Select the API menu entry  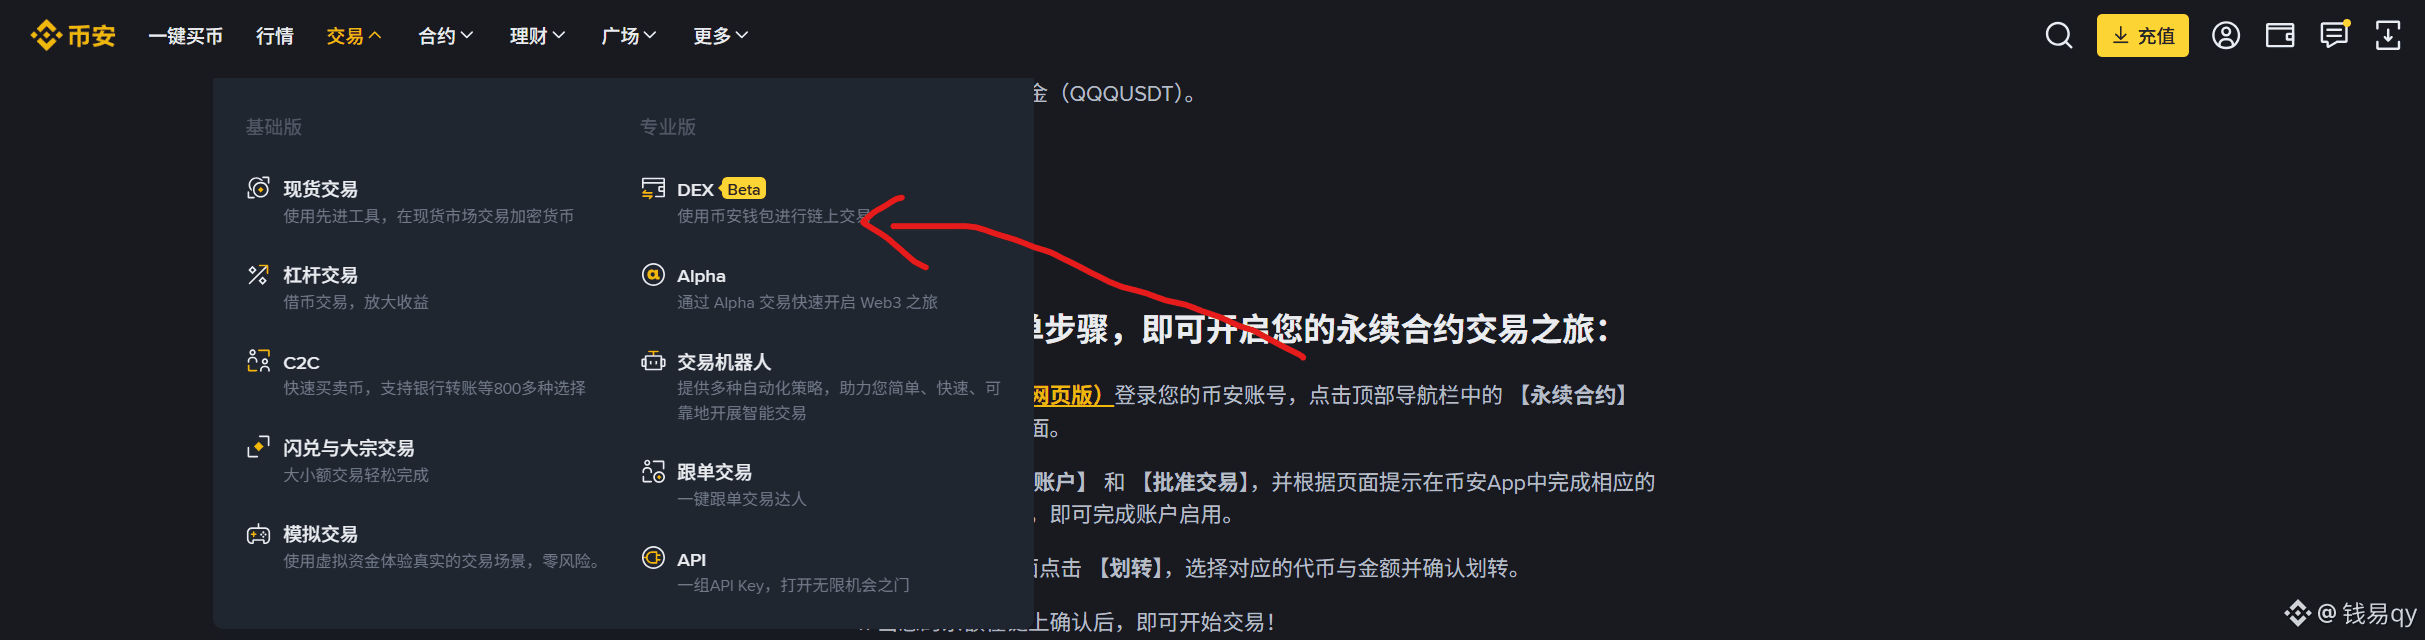coord(776,571)
